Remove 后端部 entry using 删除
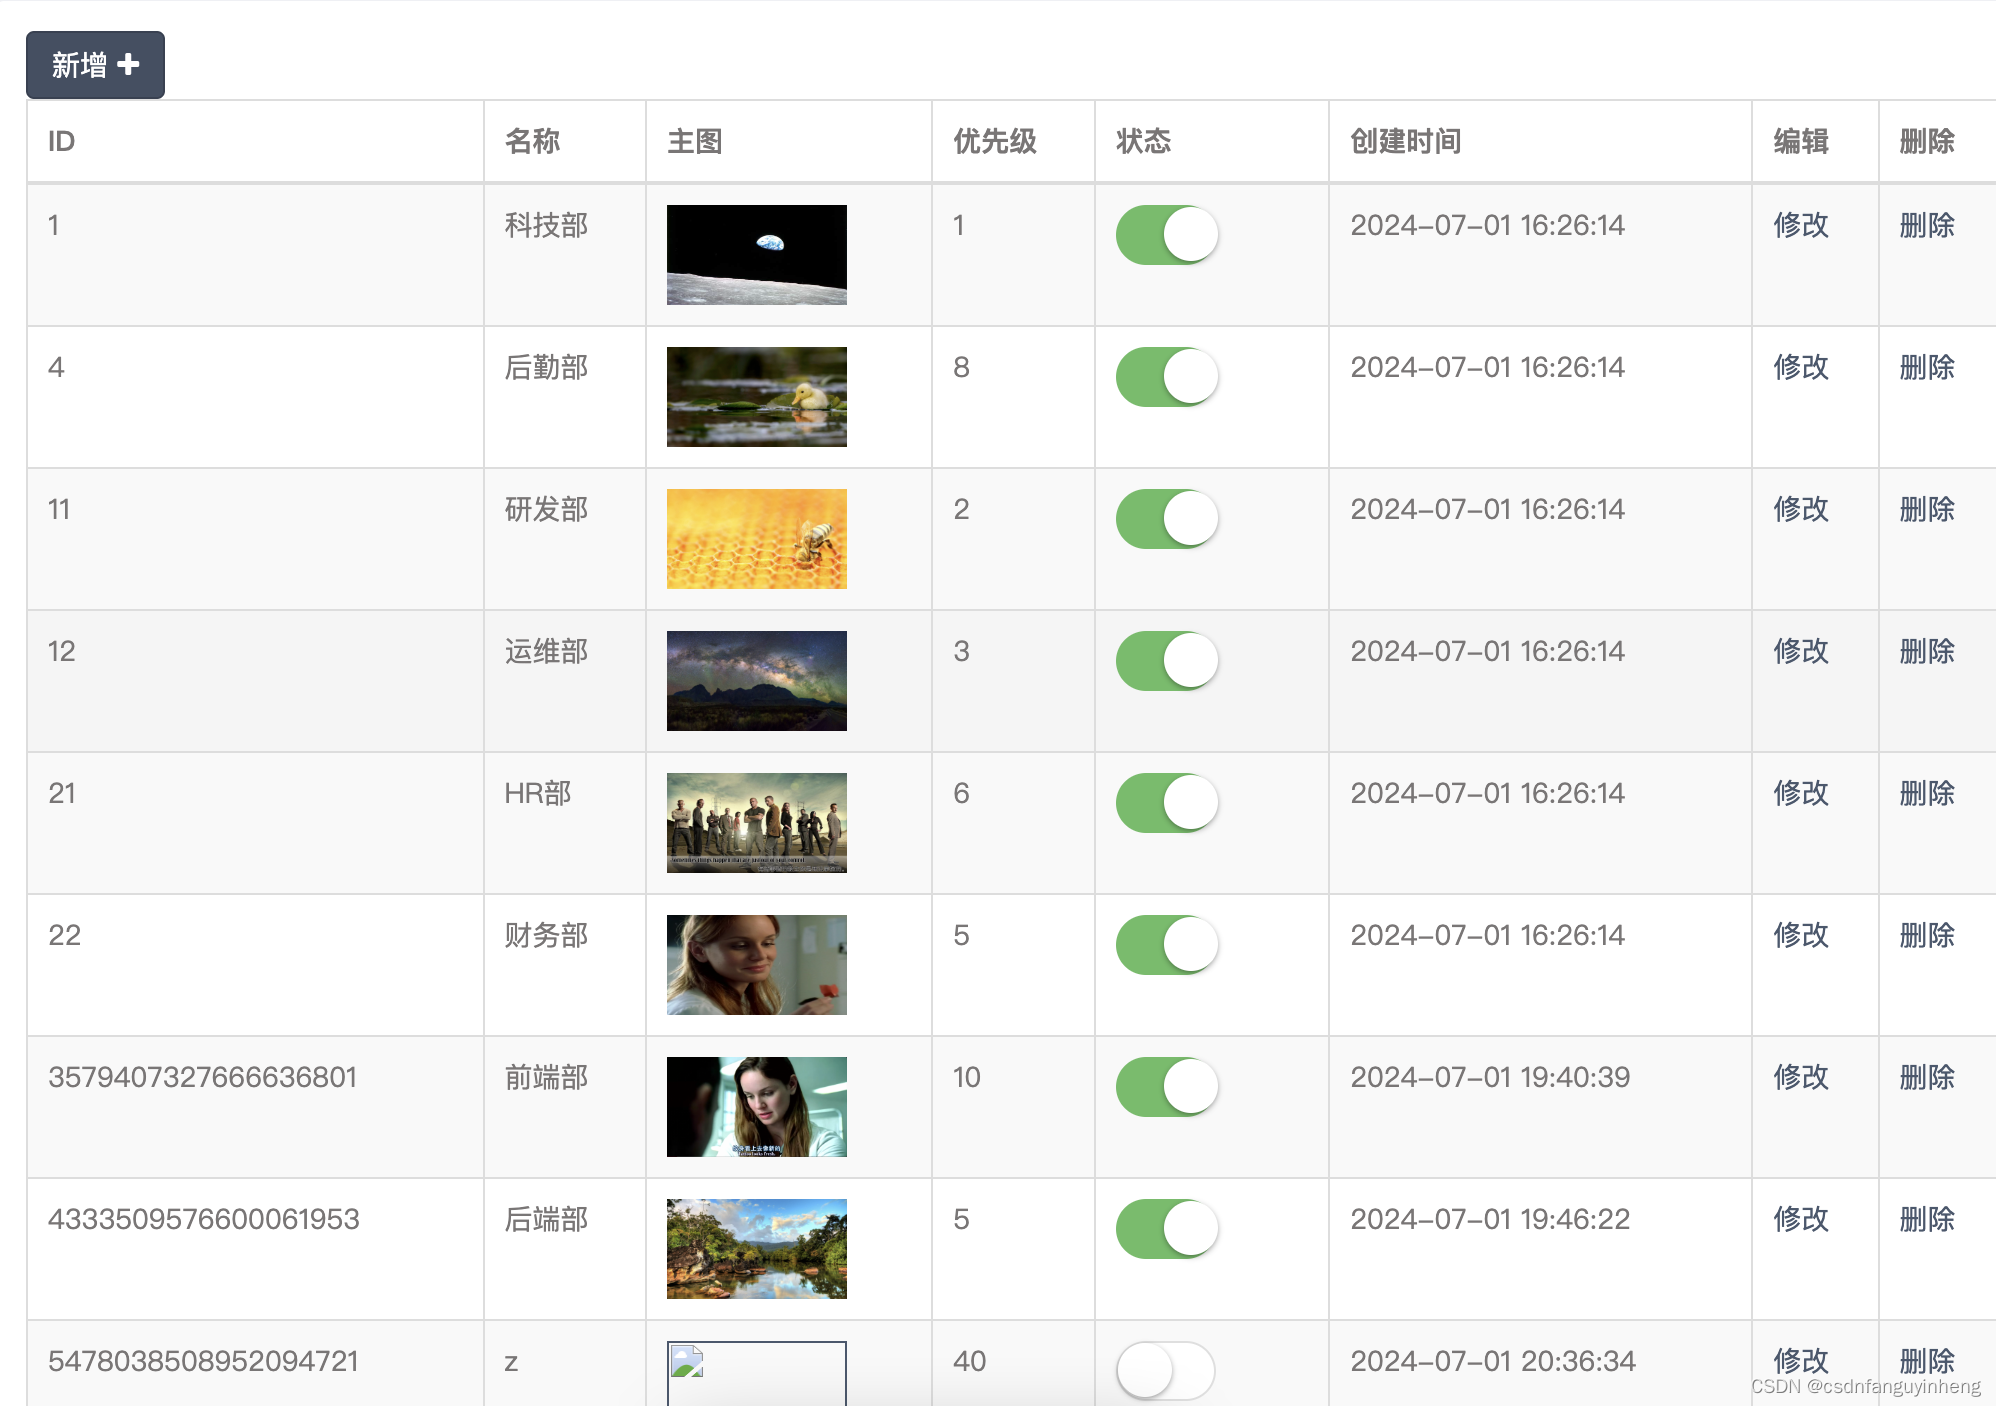The image size is (1996, 1406). point(1926,1219)
